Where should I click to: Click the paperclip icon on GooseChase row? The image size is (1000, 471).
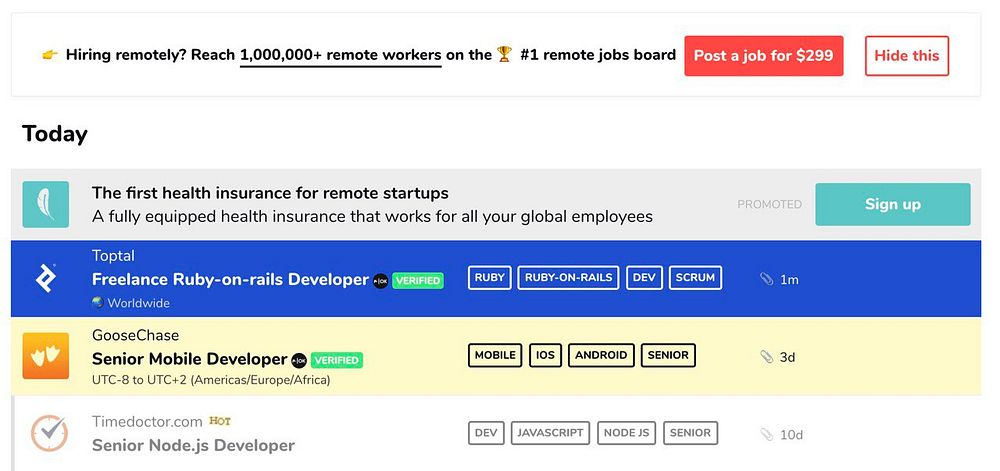pyautogui.click(x=766, y=356)
